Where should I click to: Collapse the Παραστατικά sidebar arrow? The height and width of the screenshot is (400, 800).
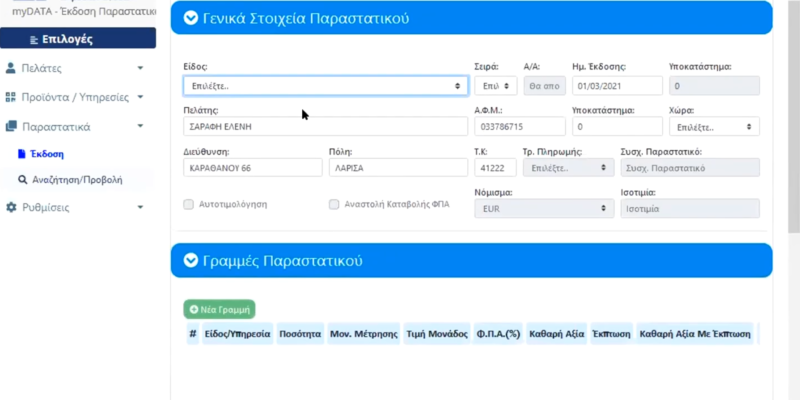(140, 126)
